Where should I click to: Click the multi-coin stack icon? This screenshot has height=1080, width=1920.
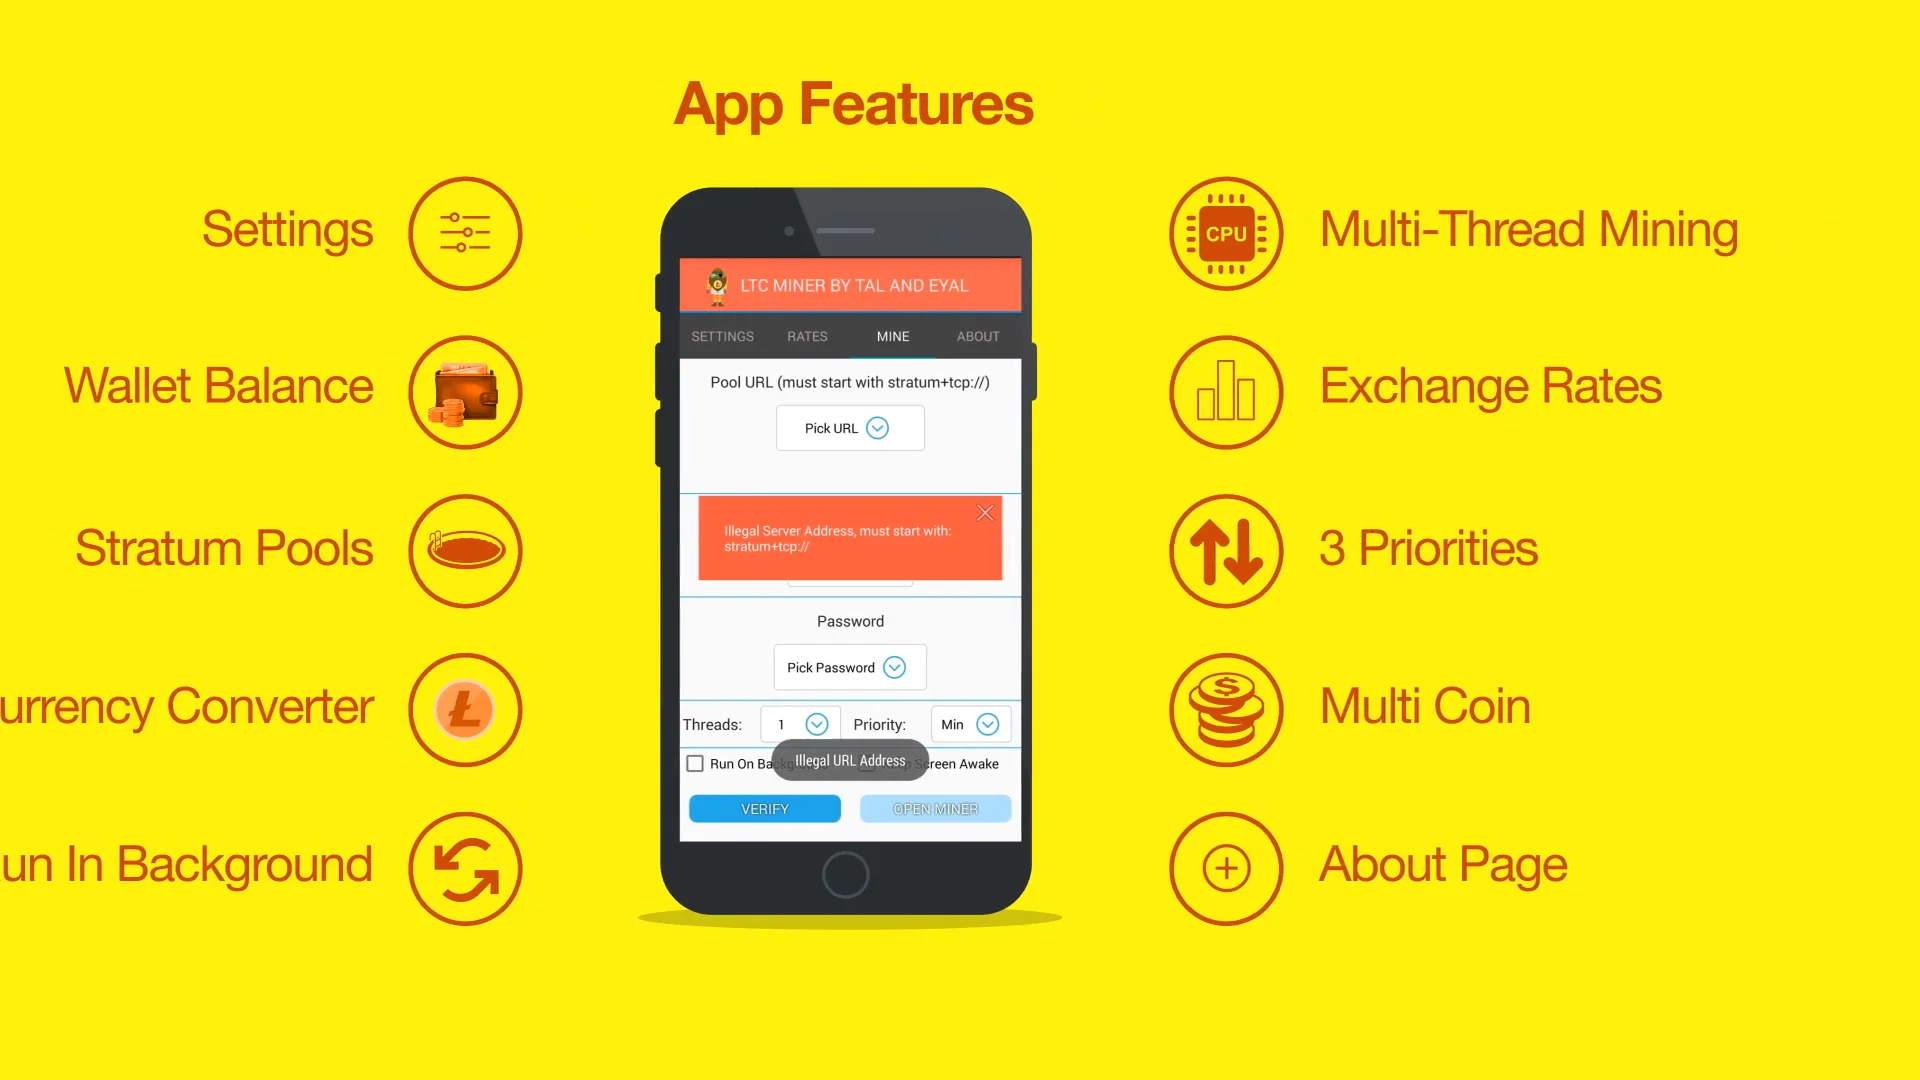(x=1224, y=707)
